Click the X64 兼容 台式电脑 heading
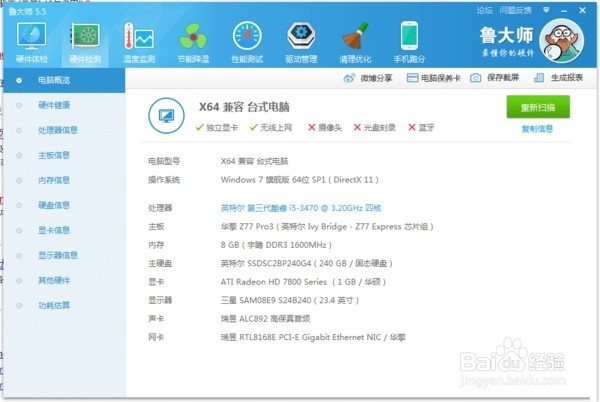The width and height of the screenshot is (600, 402). pos(244,107)
